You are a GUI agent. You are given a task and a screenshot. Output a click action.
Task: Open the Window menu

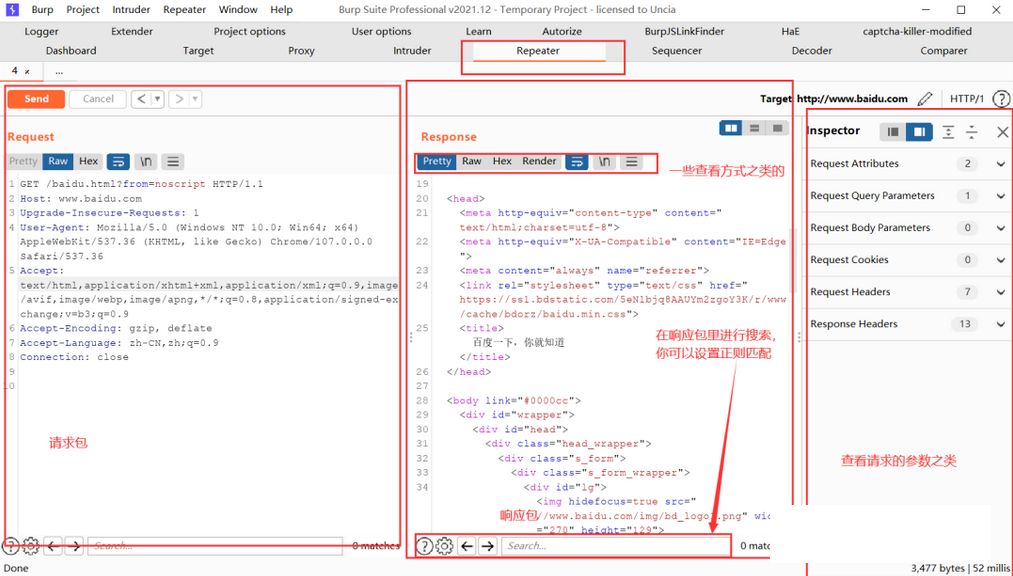point(238,10)
